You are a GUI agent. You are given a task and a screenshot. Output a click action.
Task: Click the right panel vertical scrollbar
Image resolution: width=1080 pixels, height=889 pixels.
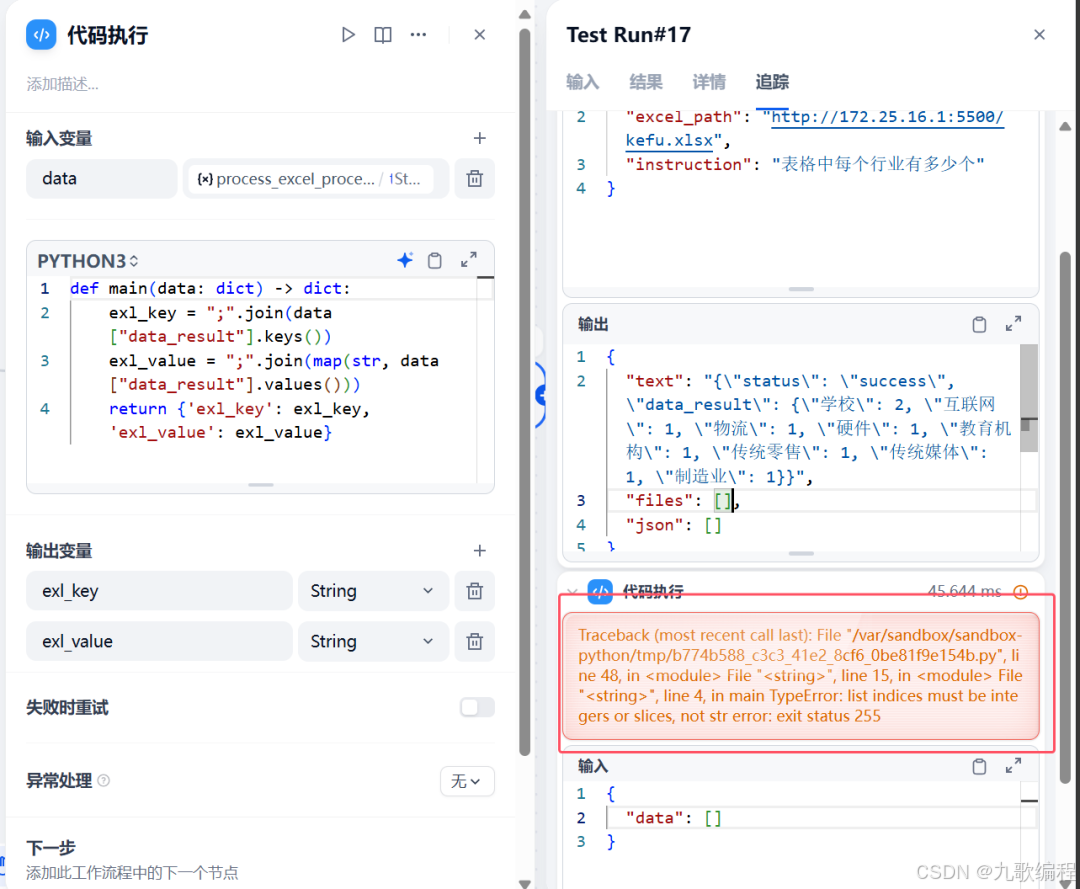tap(1065, 516)
